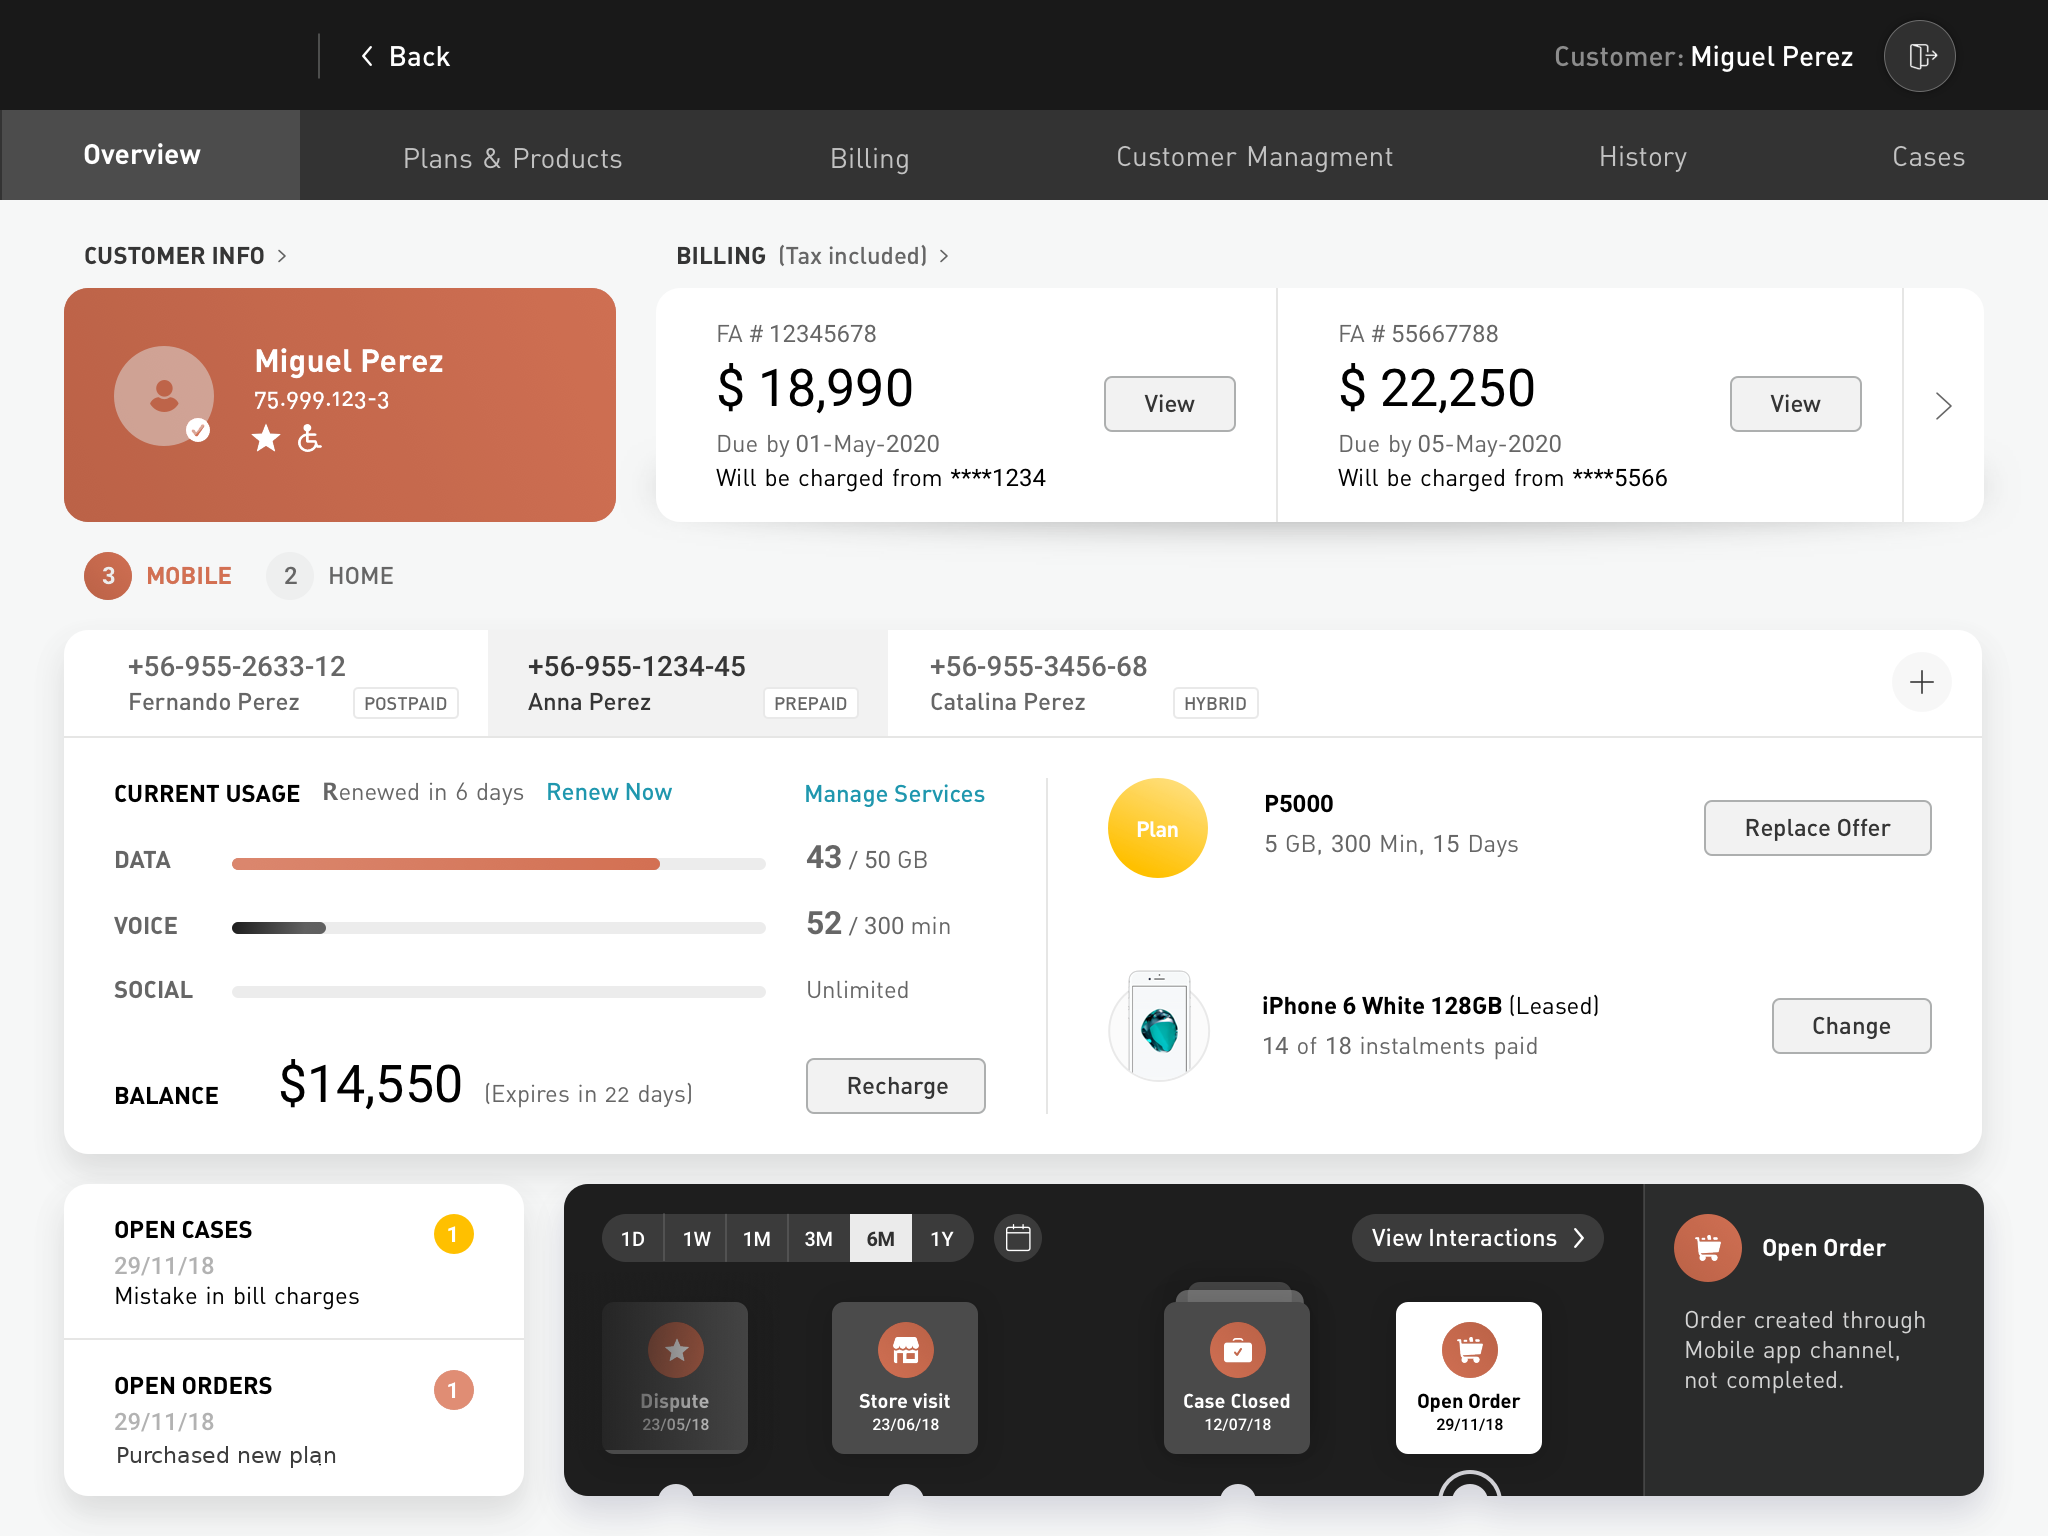This screenshot has height=1536, width=2048.
Task: Select the 1D time range
Action: click(633, 1239)
